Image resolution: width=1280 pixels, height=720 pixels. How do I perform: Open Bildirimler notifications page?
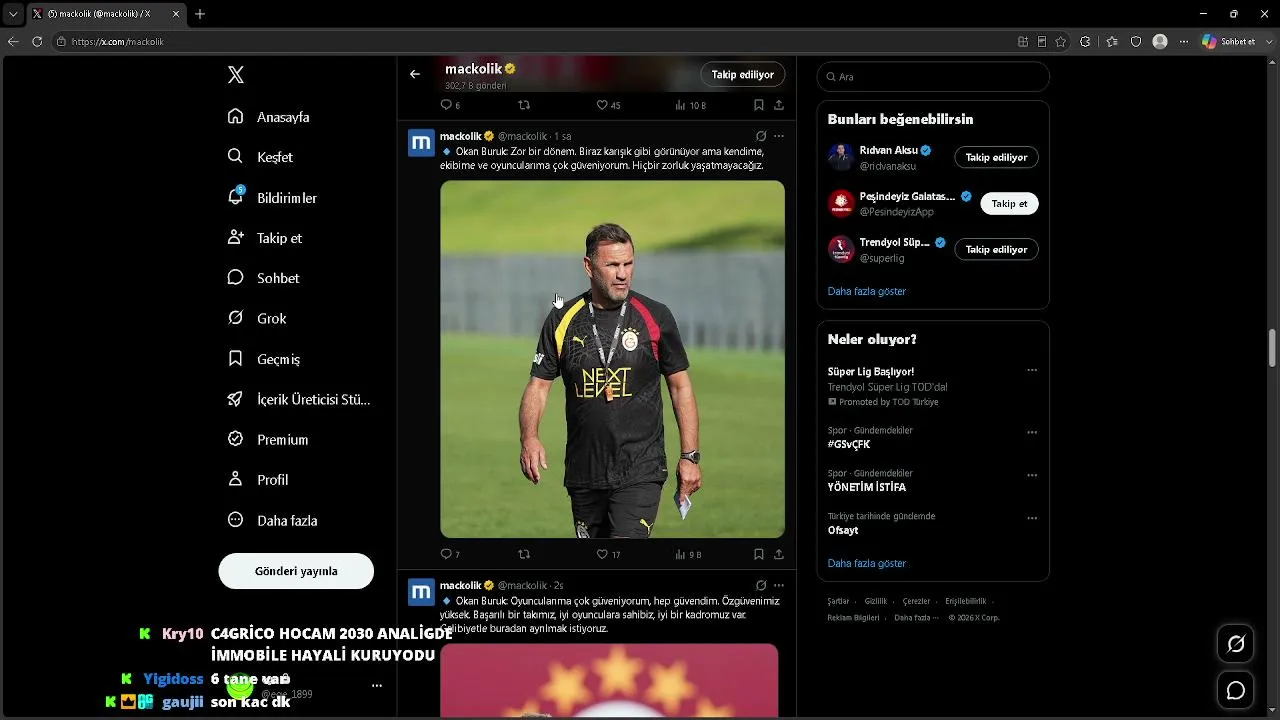pyautogui.click(x=273, y=198)
